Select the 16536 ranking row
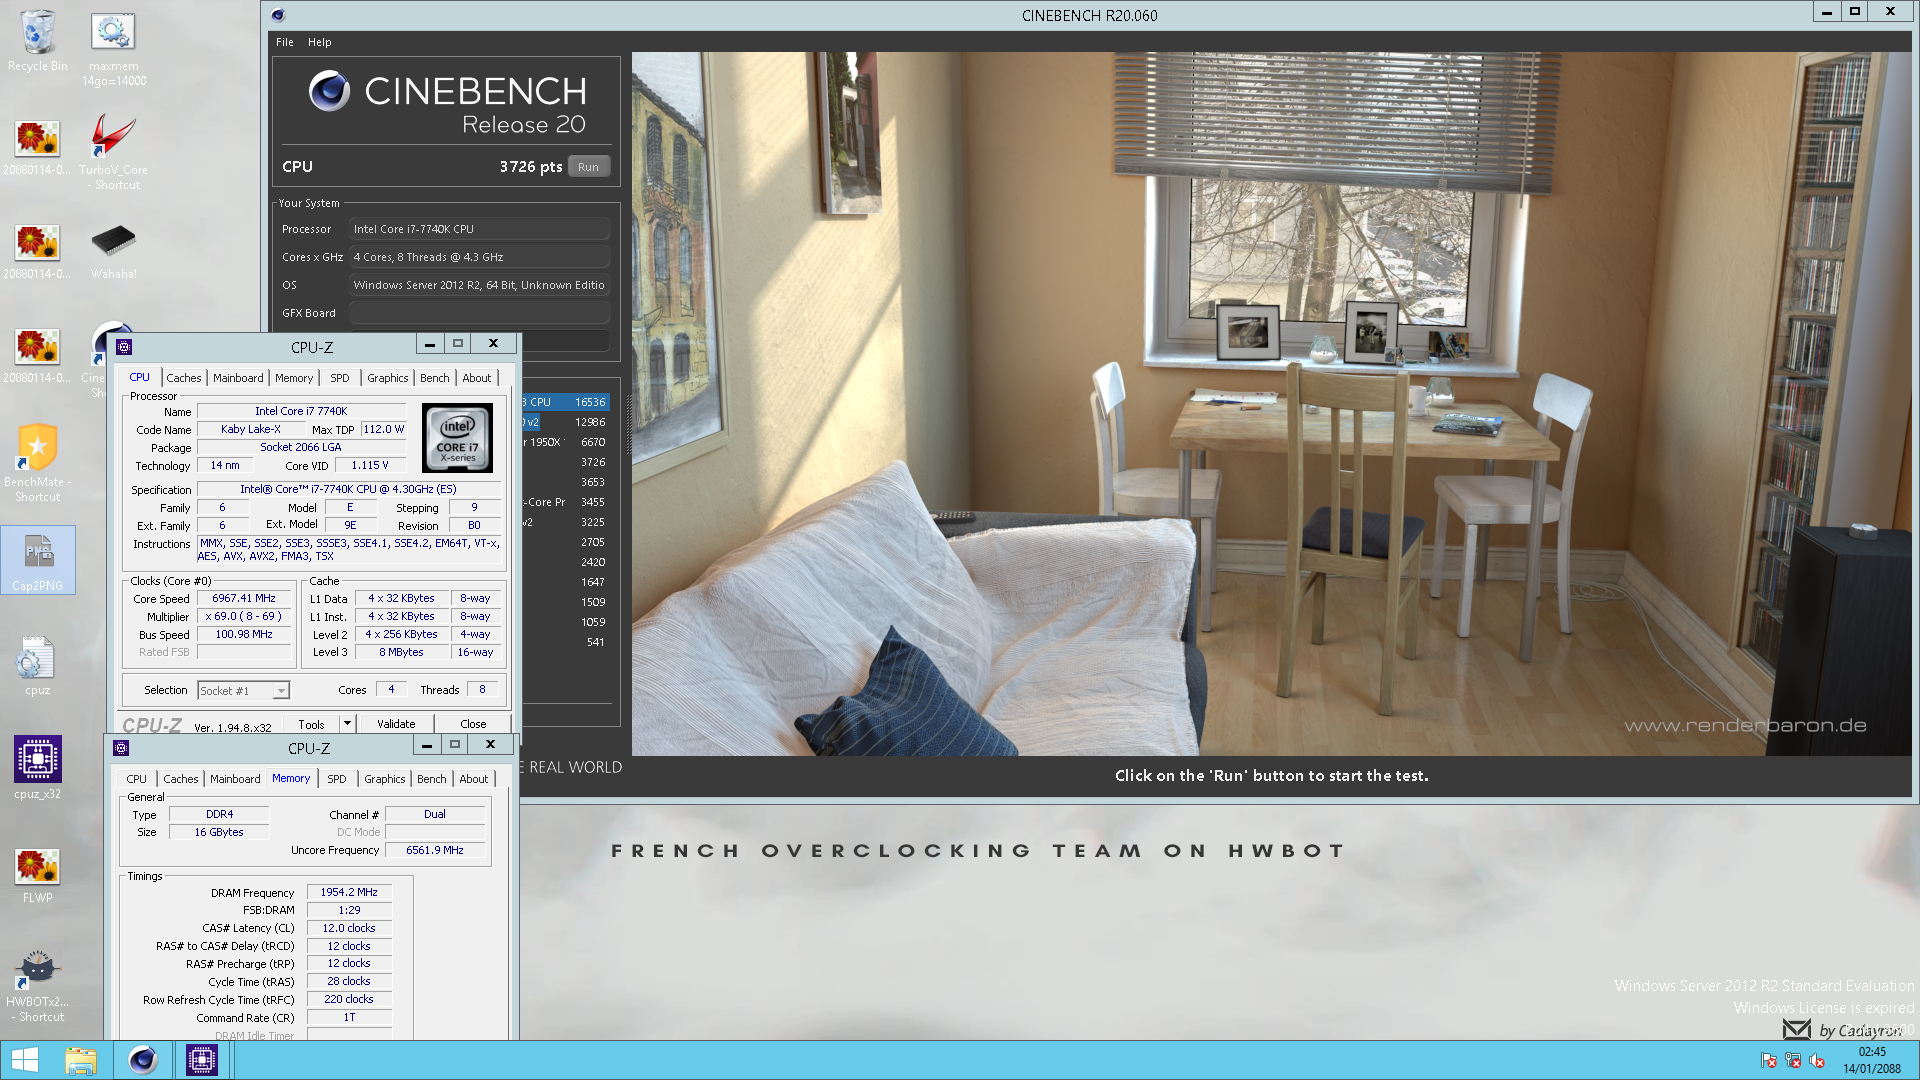The image size is (1920, 1080). 565,402
